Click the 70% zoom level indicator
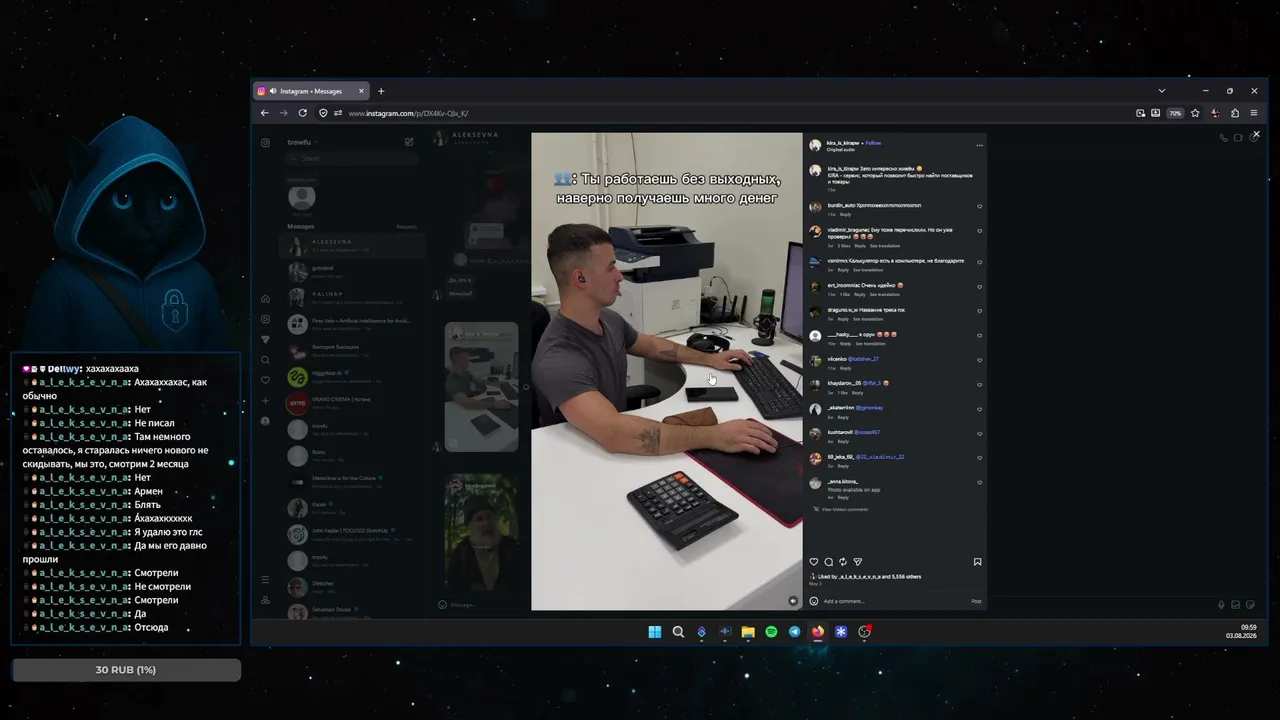Image resolution: width=1280 pixels, height=720 pixels. pyautogui.click(x=1176, y=113)
